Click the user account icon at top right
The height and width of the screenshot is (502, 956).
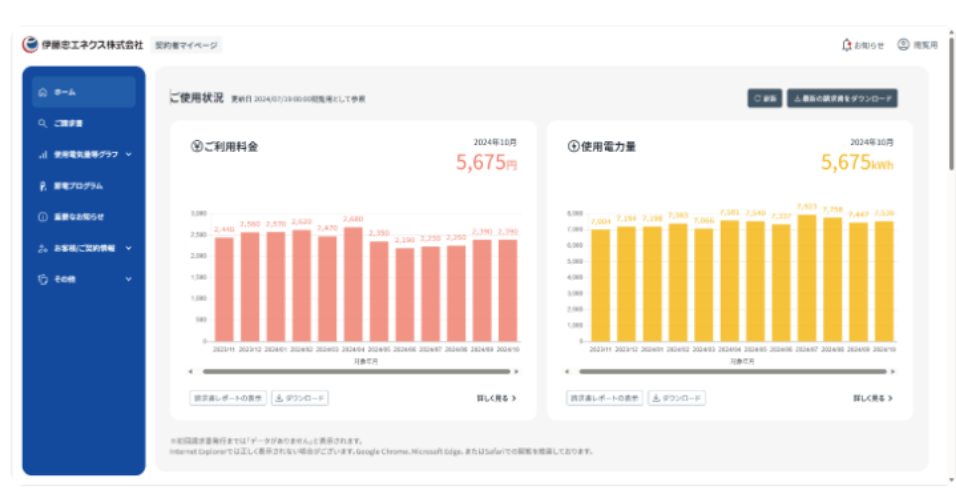[x=903, y=45]
